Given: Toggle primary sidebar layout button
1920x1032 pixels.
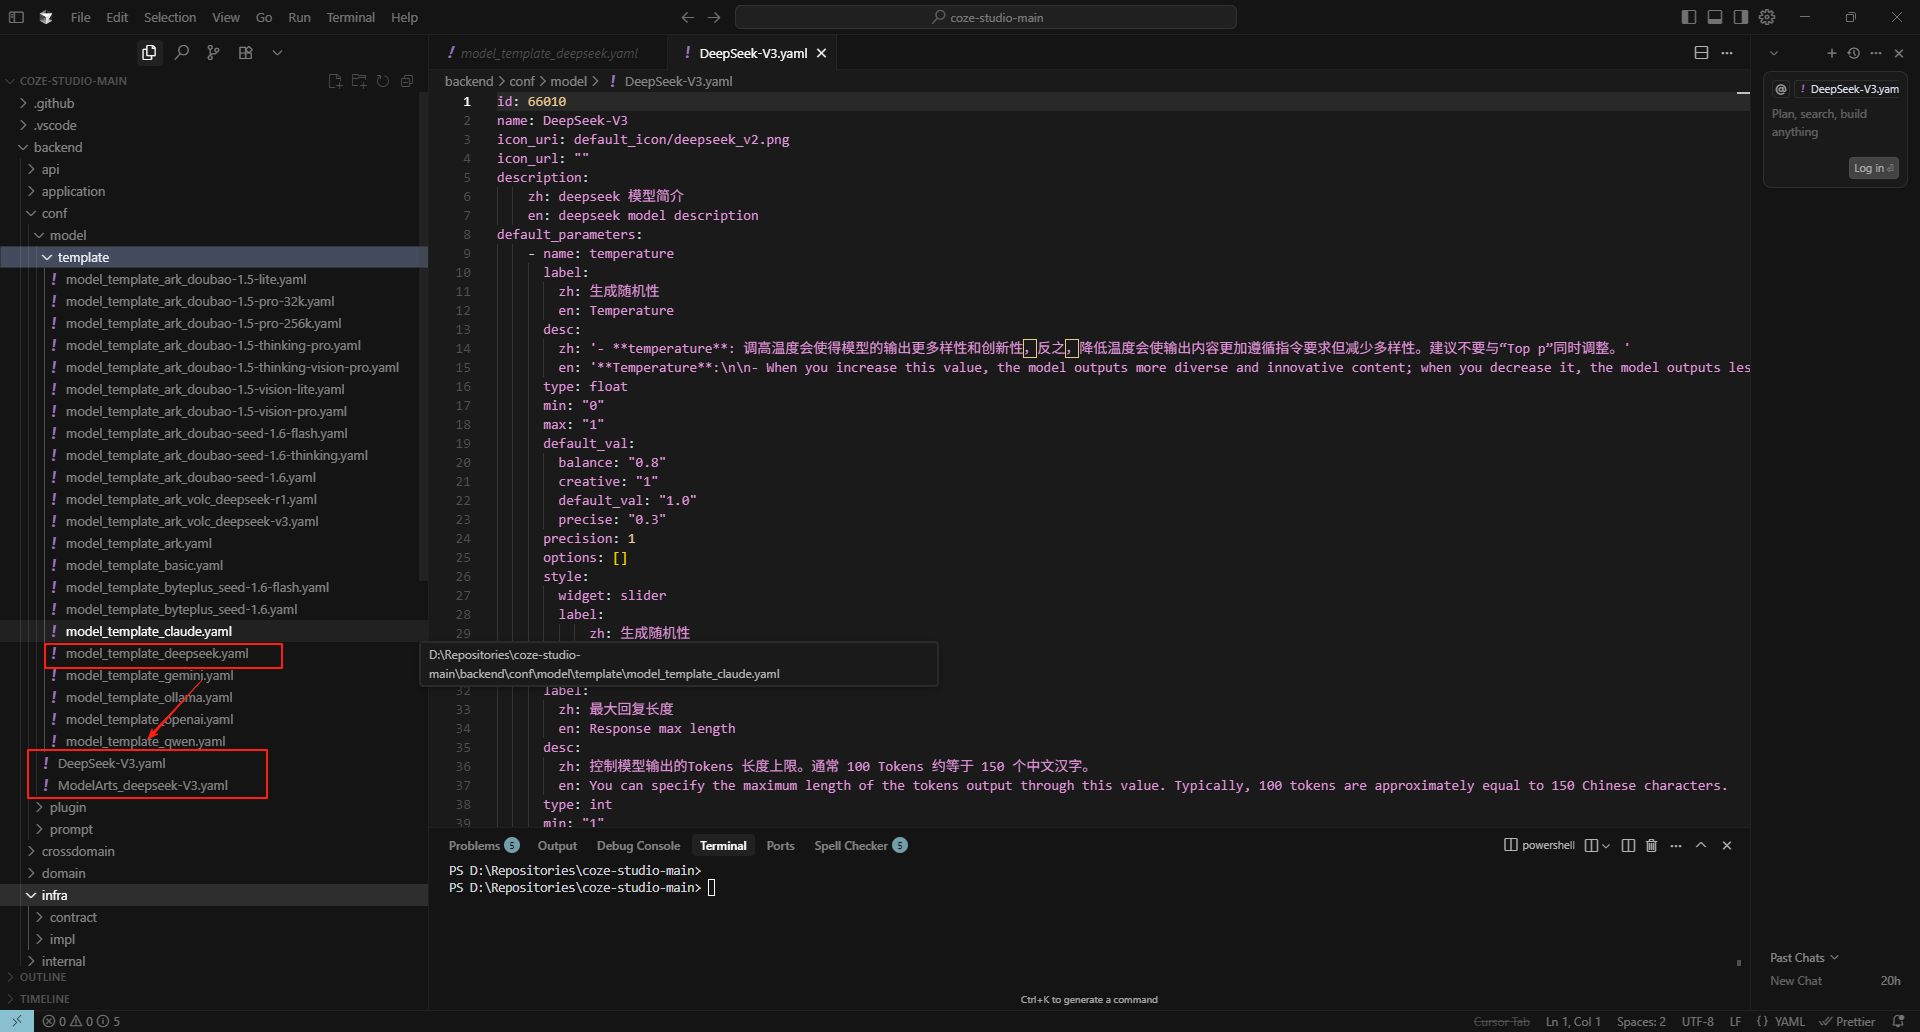Looking at the screenshot, I should 1689,17.
